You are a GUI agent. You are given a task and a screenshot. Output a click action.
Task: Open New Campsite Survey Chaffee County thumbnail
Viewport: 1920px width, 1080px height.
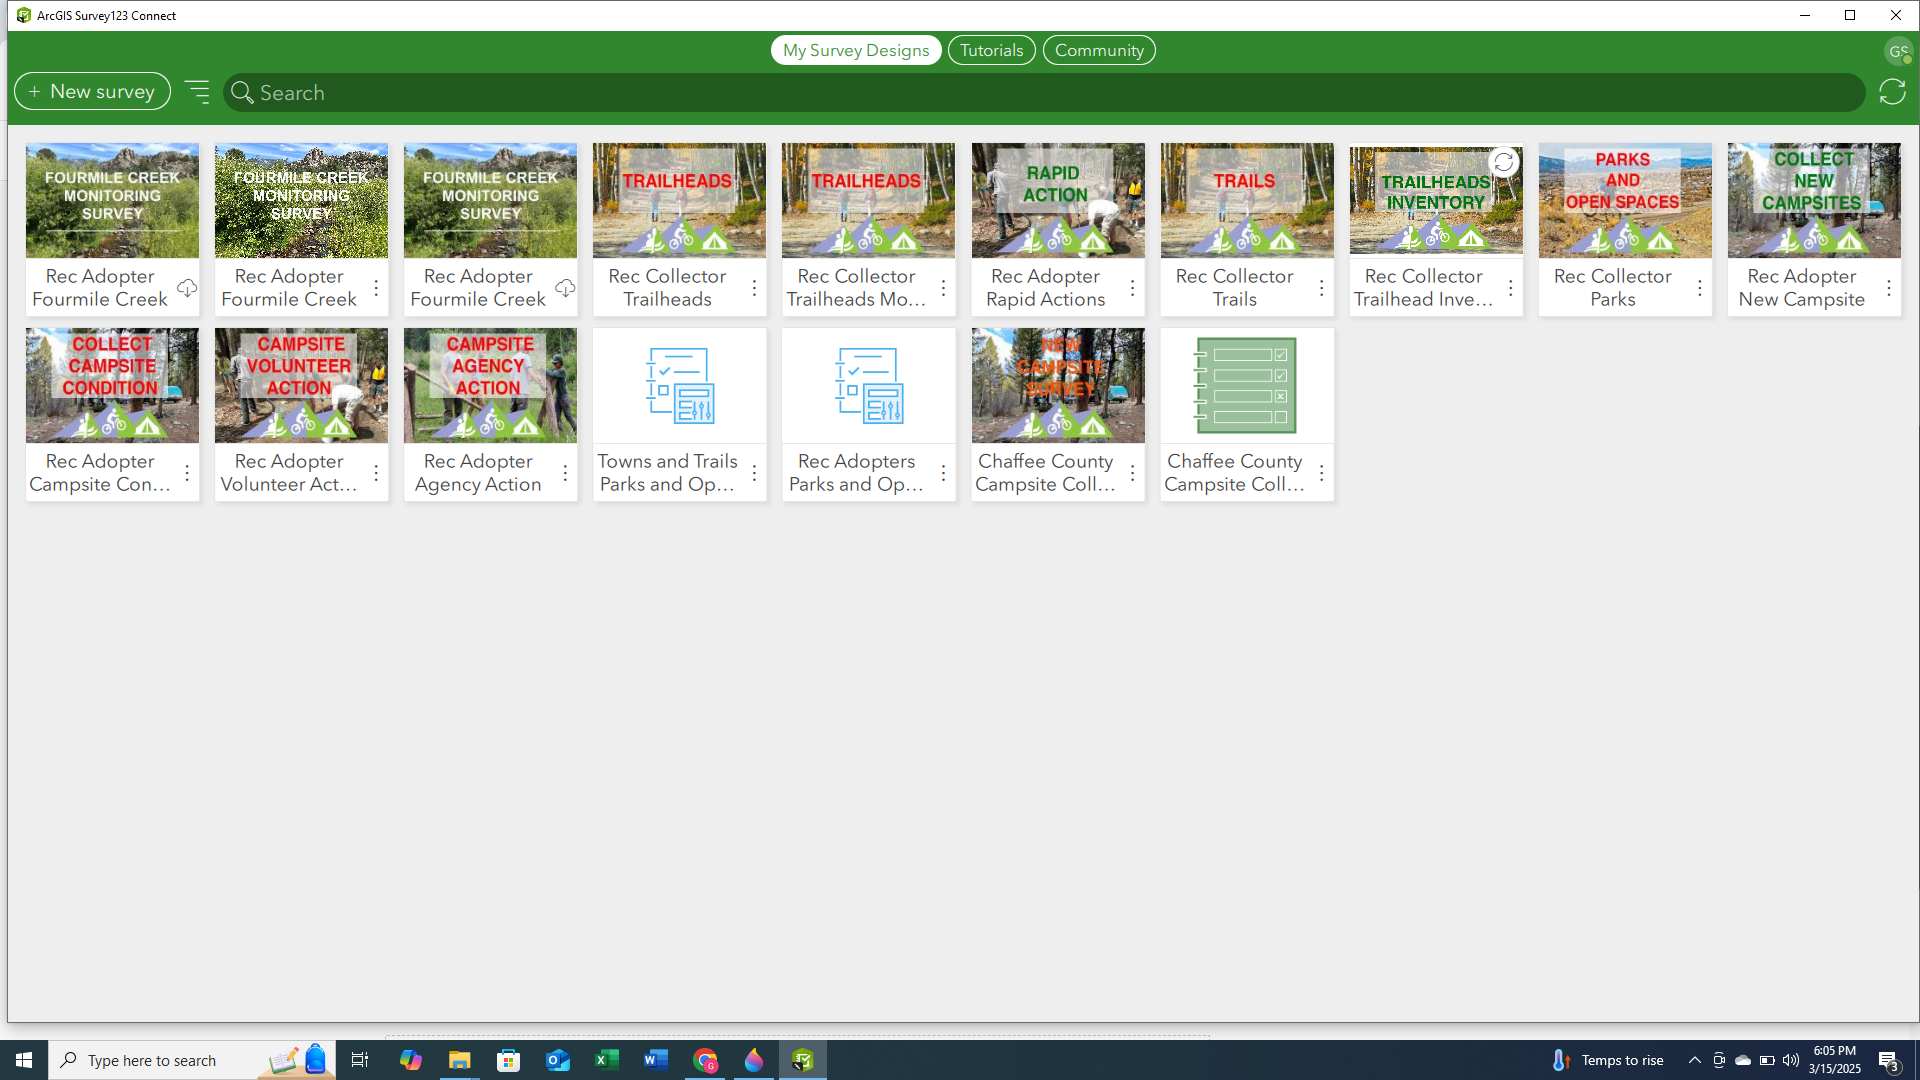[x=1058, y=385]
